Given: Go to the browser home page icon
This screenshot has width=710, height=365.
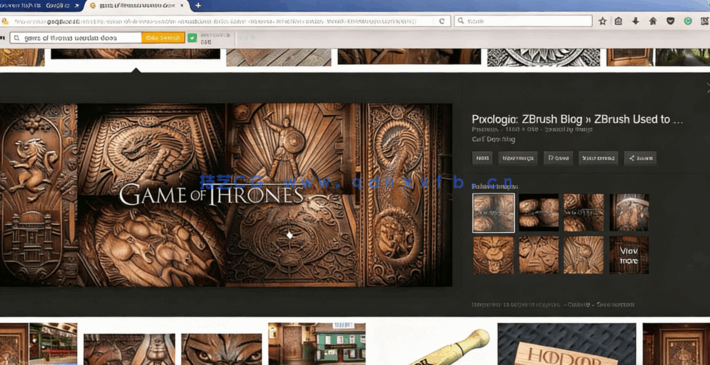Looking at the screenshot, I should 652,21.
